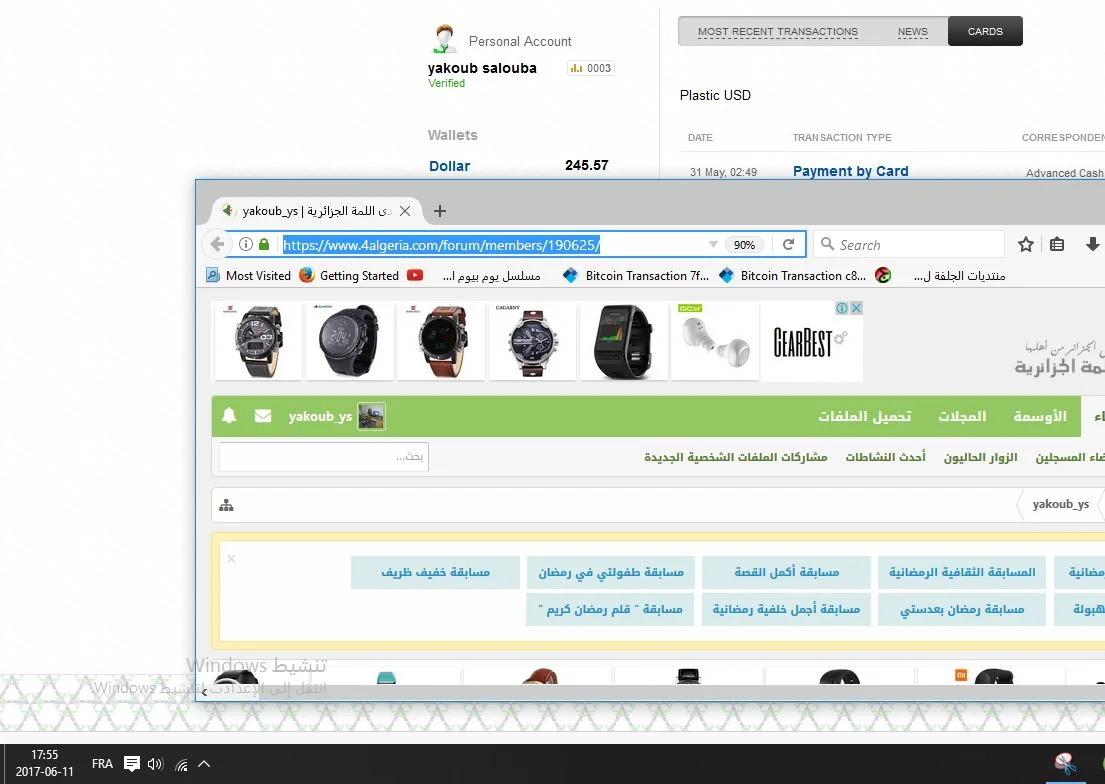
Task: Open the taskbar action center icon
Action: pyautogui.click(x=132, y=764)
